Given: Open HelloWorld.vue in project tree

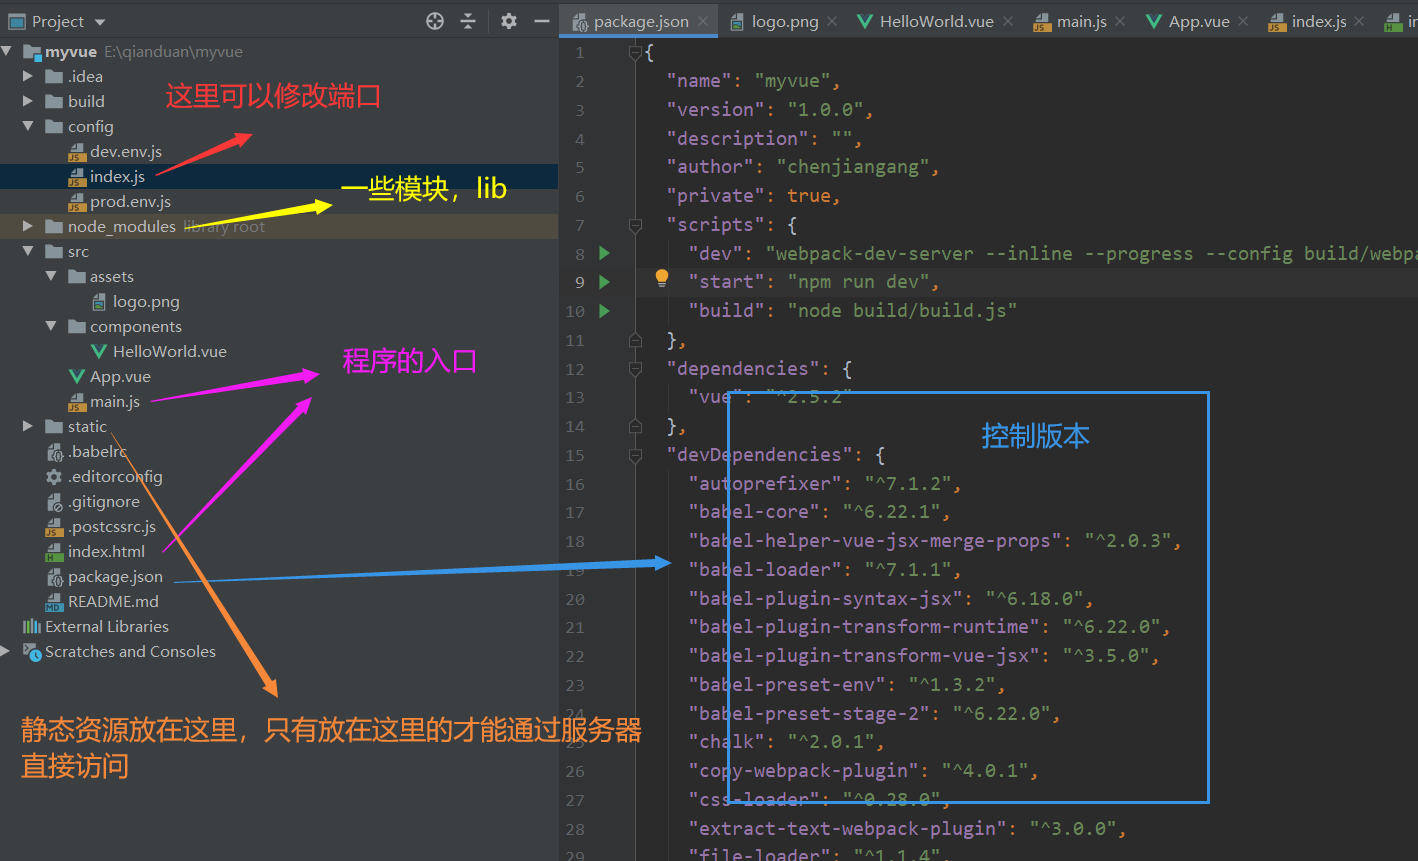Looking at the screenshot, I should coord(169,352).
